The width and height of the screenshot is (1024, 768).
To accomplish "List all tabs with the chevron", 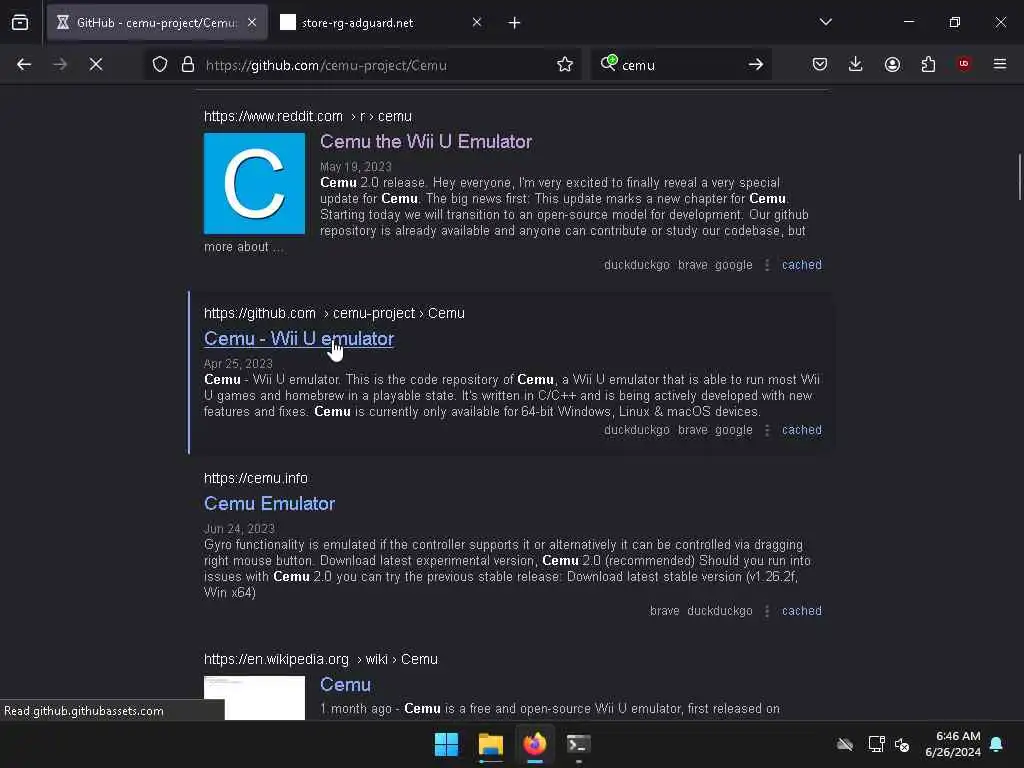I will point(825,22).
